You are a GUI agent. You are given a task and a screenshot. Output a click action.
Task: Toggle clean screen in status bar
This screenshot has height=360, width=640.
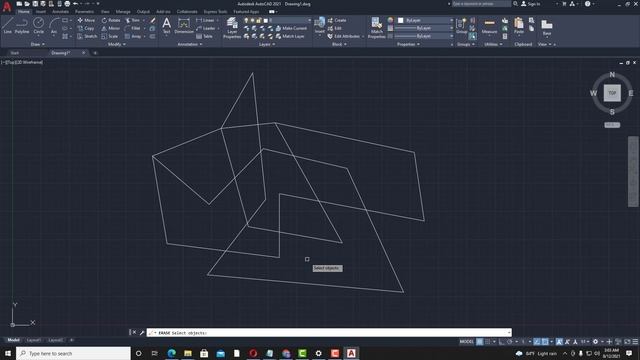click(x=627, y=342)
